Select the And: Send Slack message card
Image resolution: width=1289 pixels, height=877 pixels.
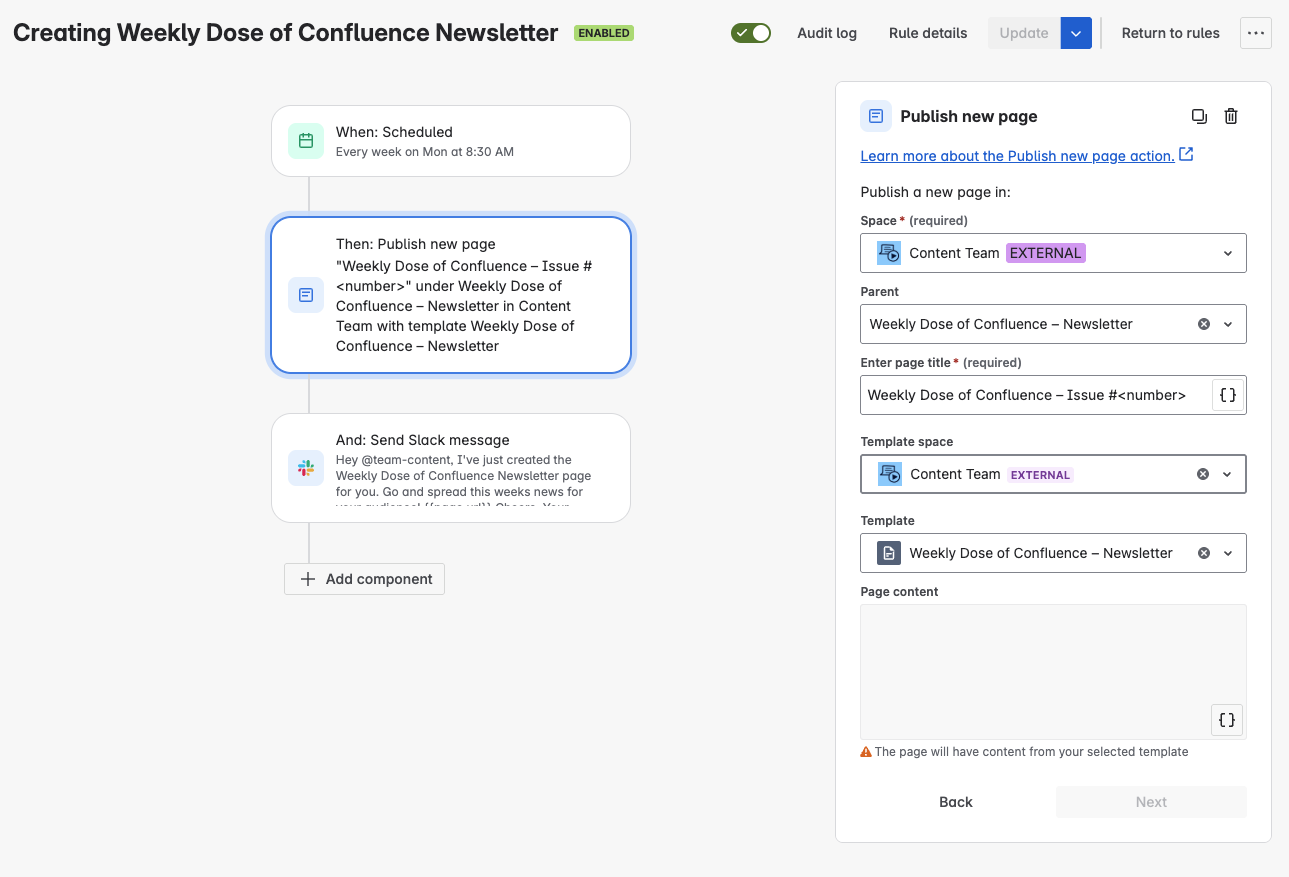pos(451,468)
